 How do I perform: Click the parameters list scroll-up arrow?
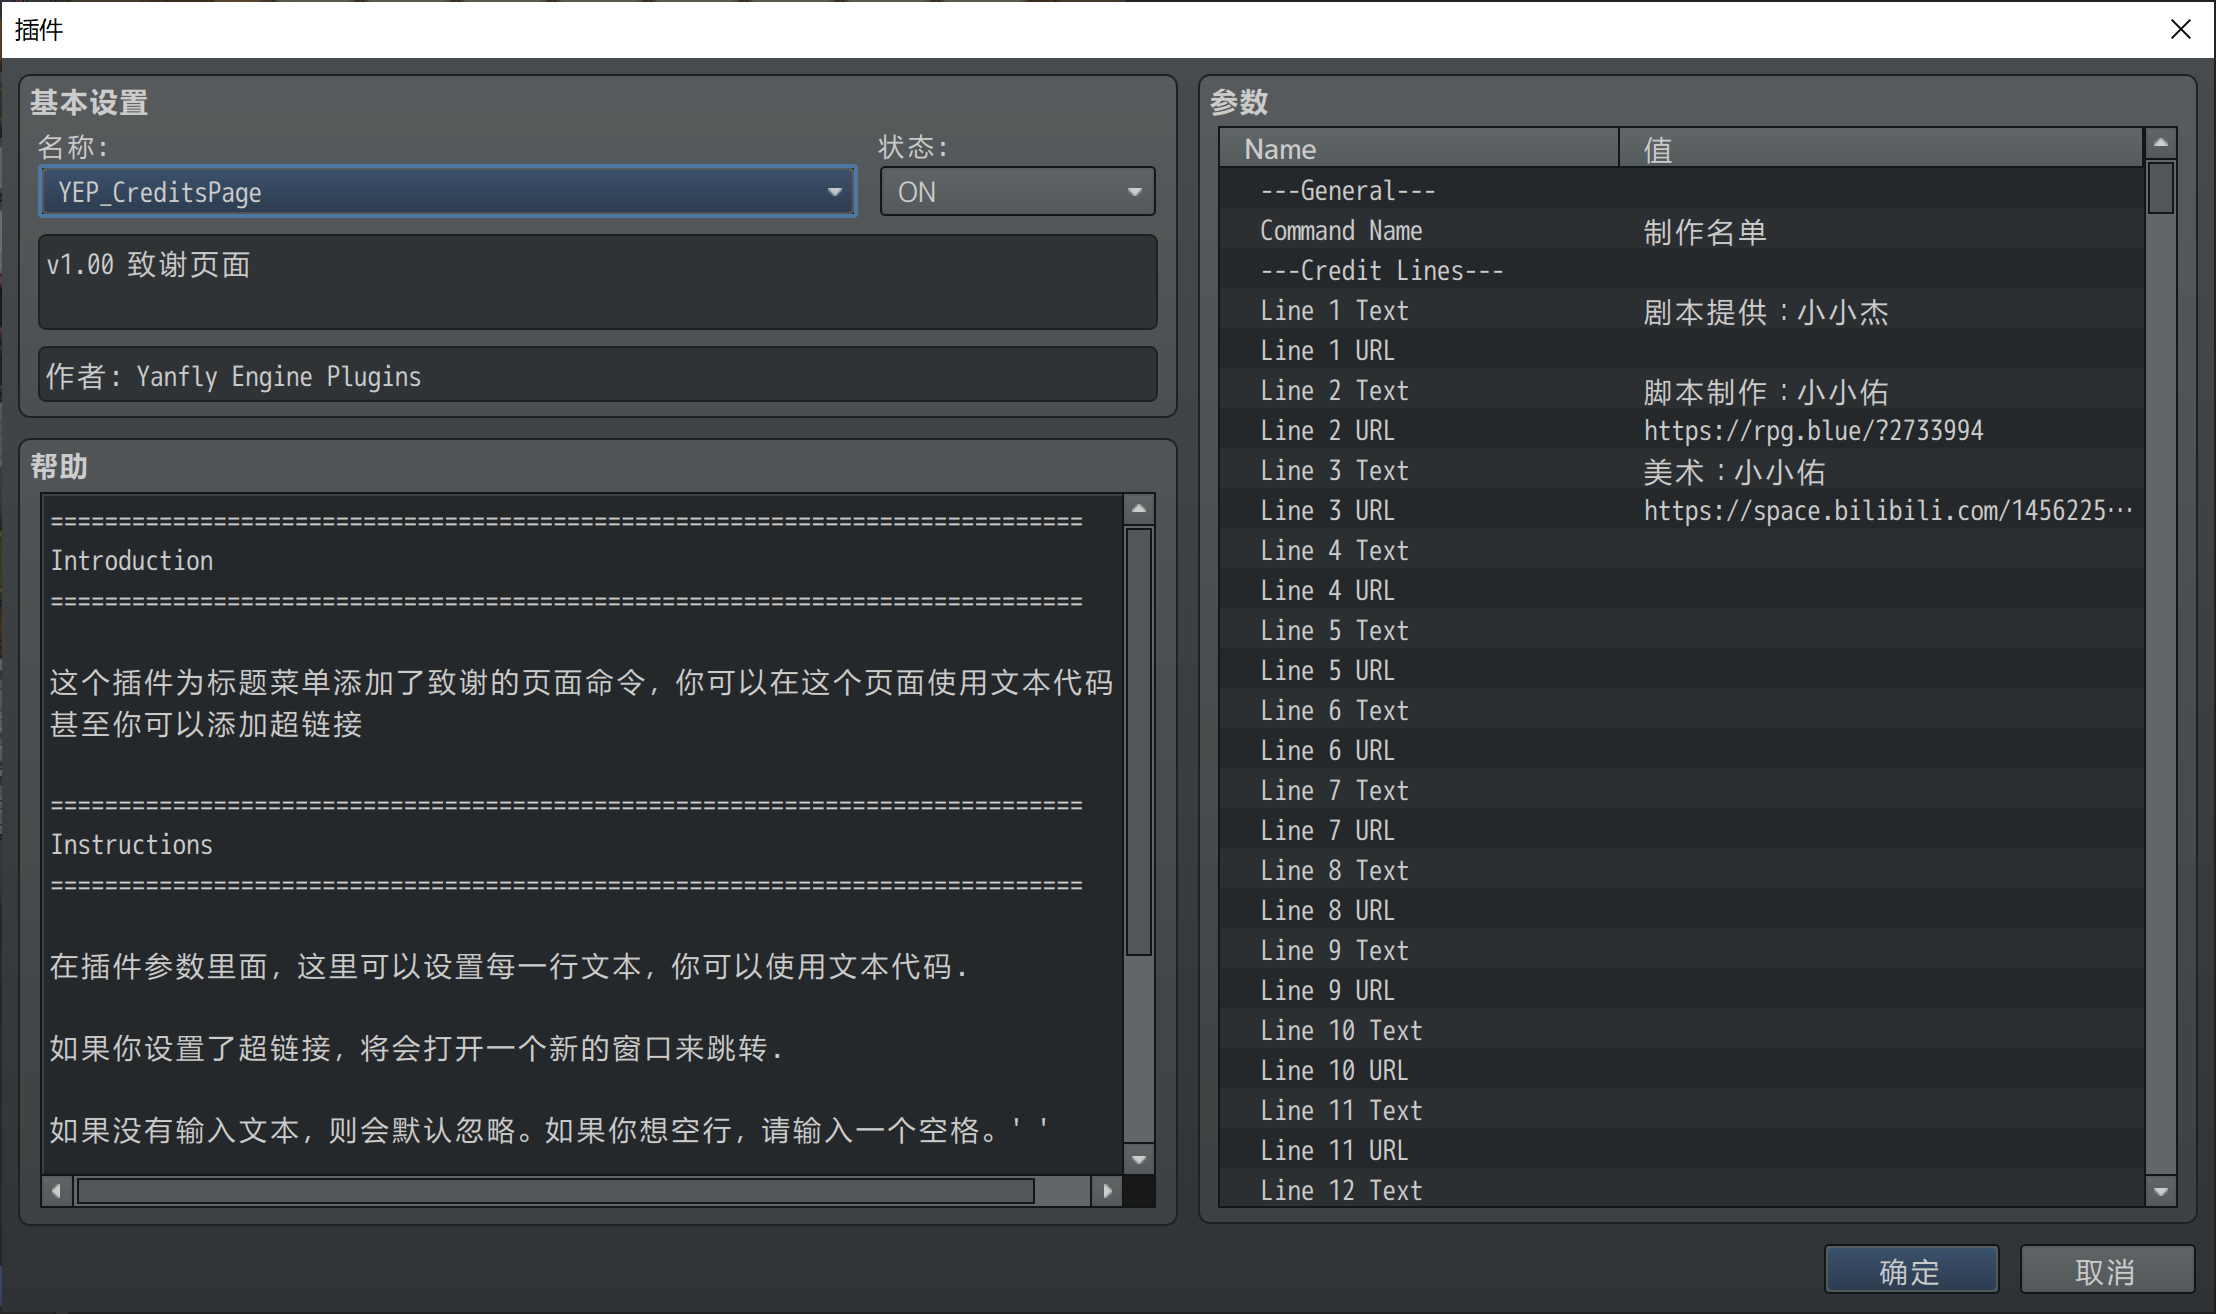[x=2161, y=143]
